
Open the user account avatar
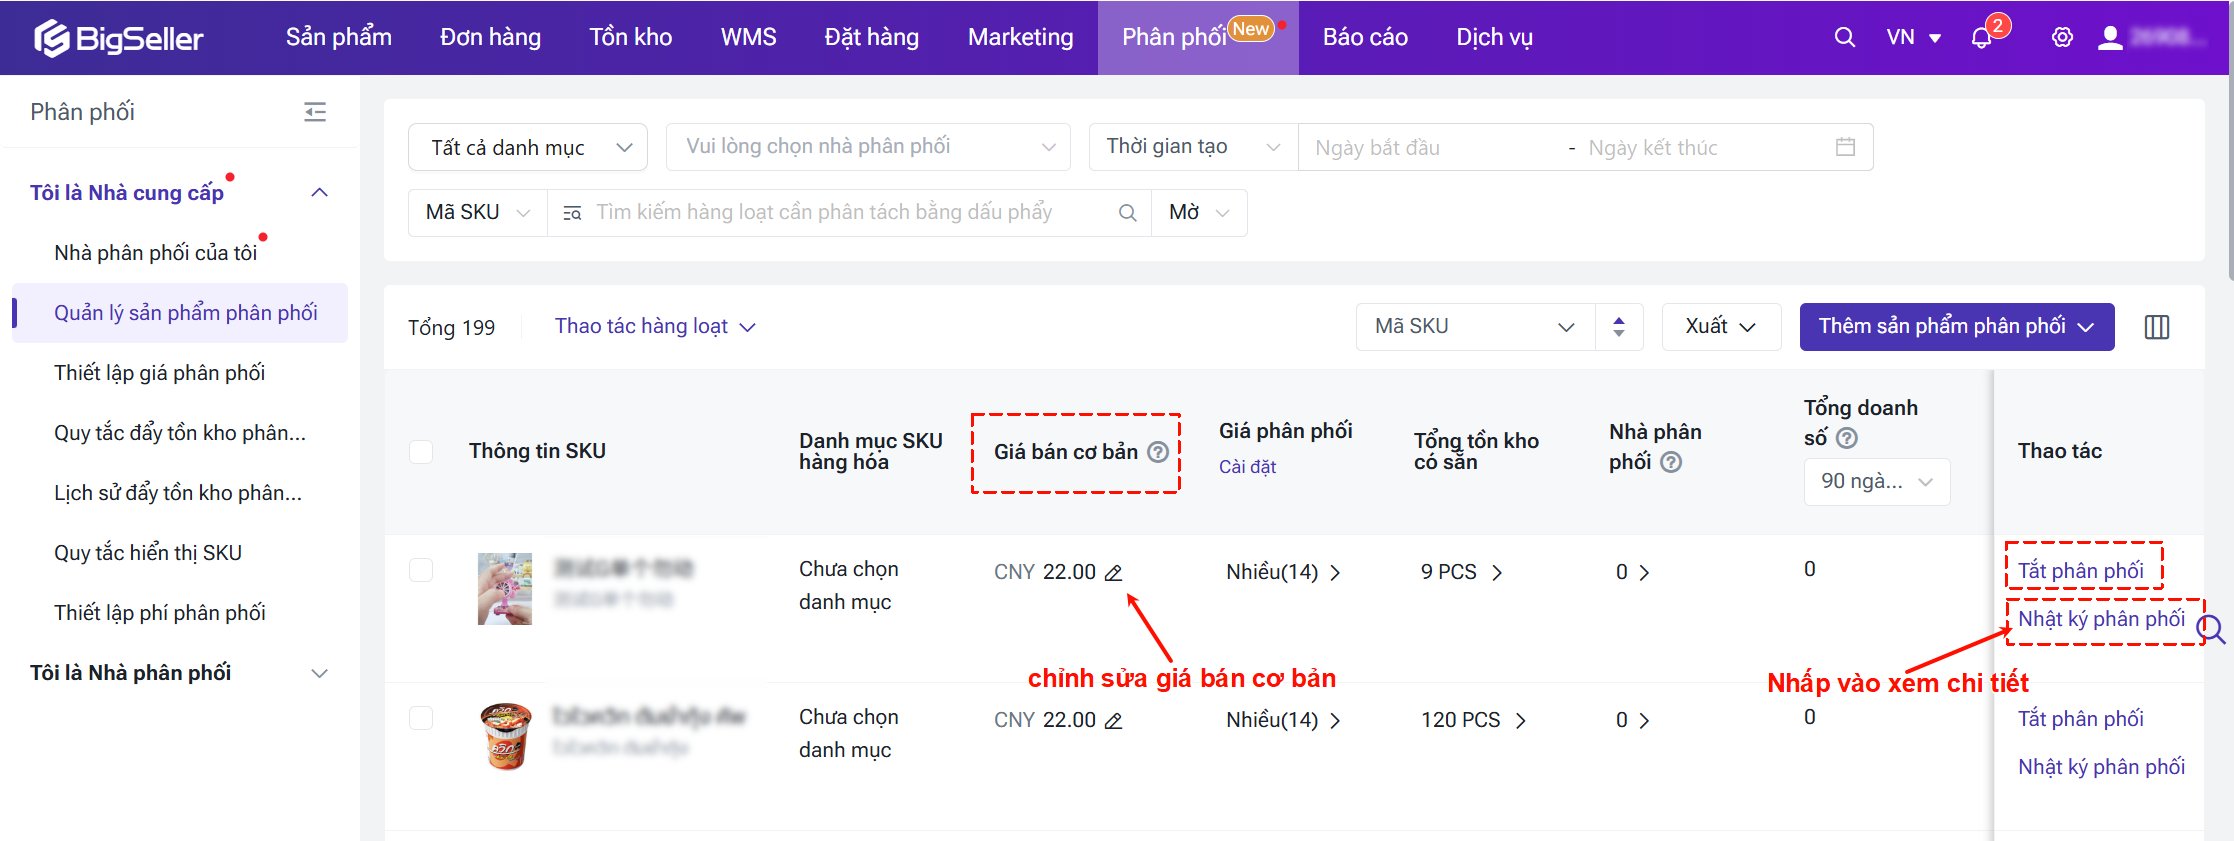pos(2110,38)
